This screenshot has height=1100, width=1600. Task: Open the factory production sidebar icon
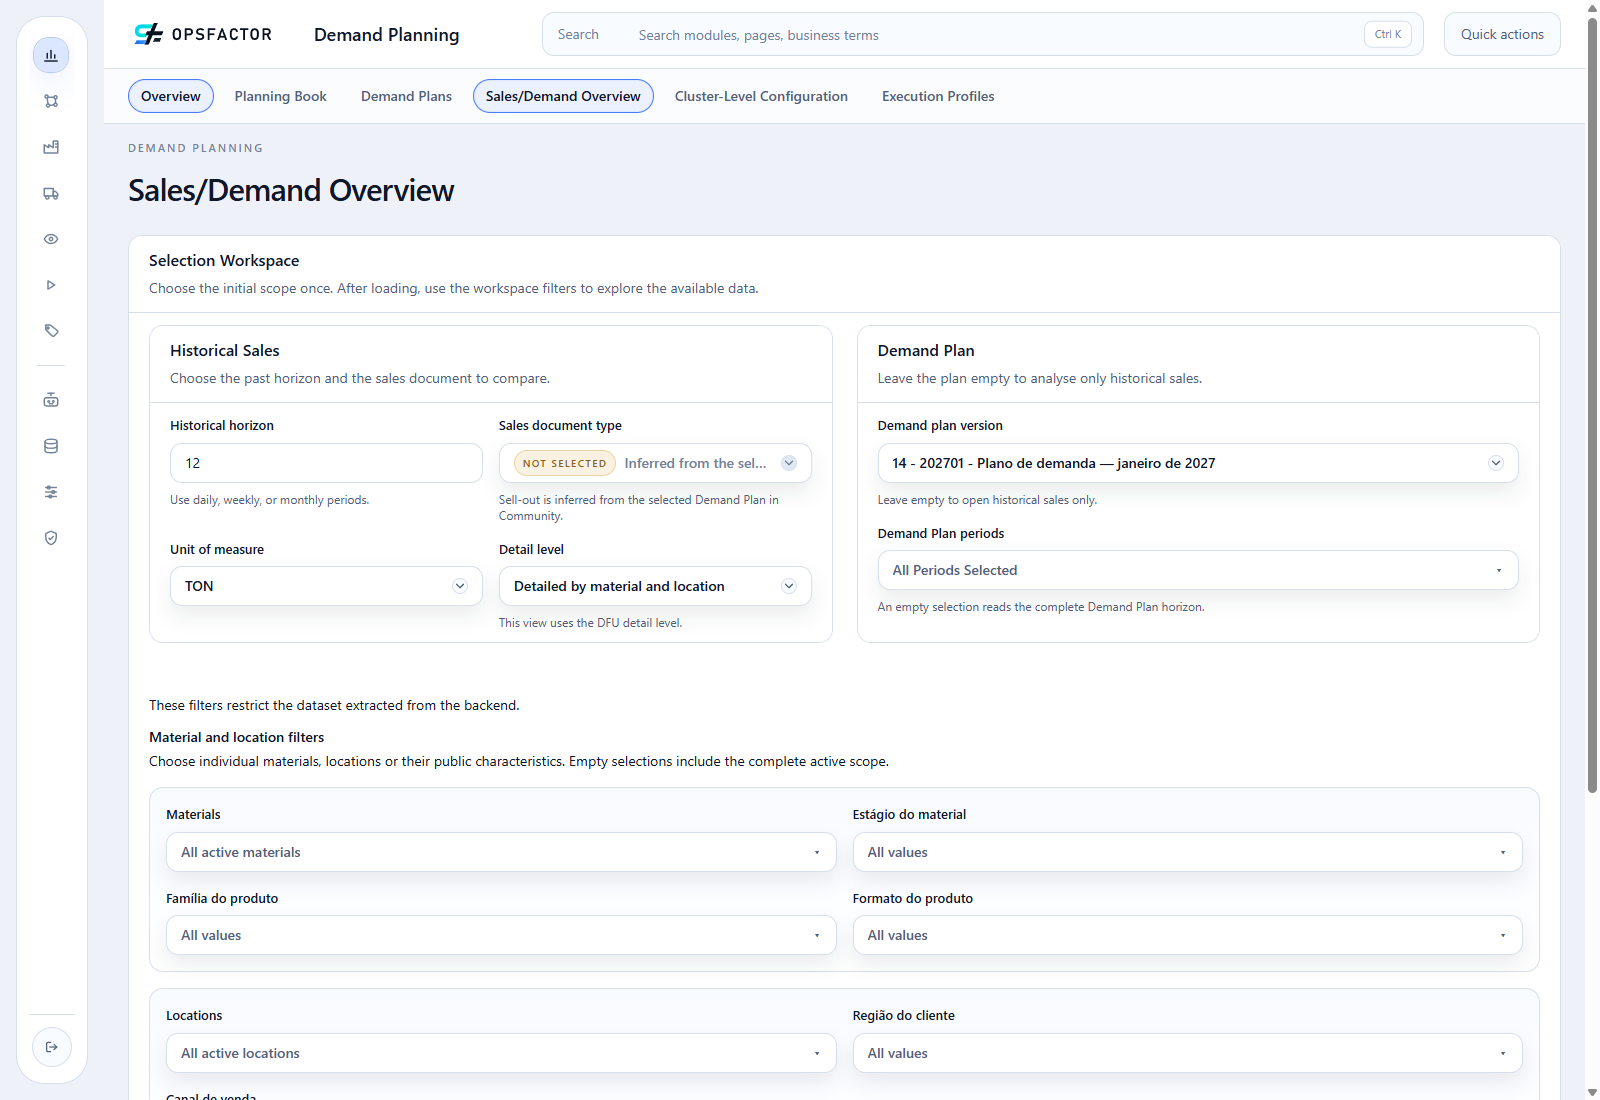coord(51,147)
